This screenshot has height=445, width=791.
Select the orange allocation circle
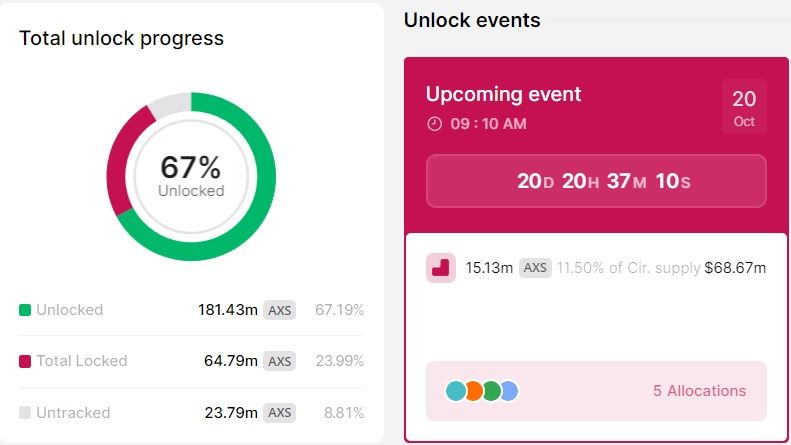click(474, 391)
